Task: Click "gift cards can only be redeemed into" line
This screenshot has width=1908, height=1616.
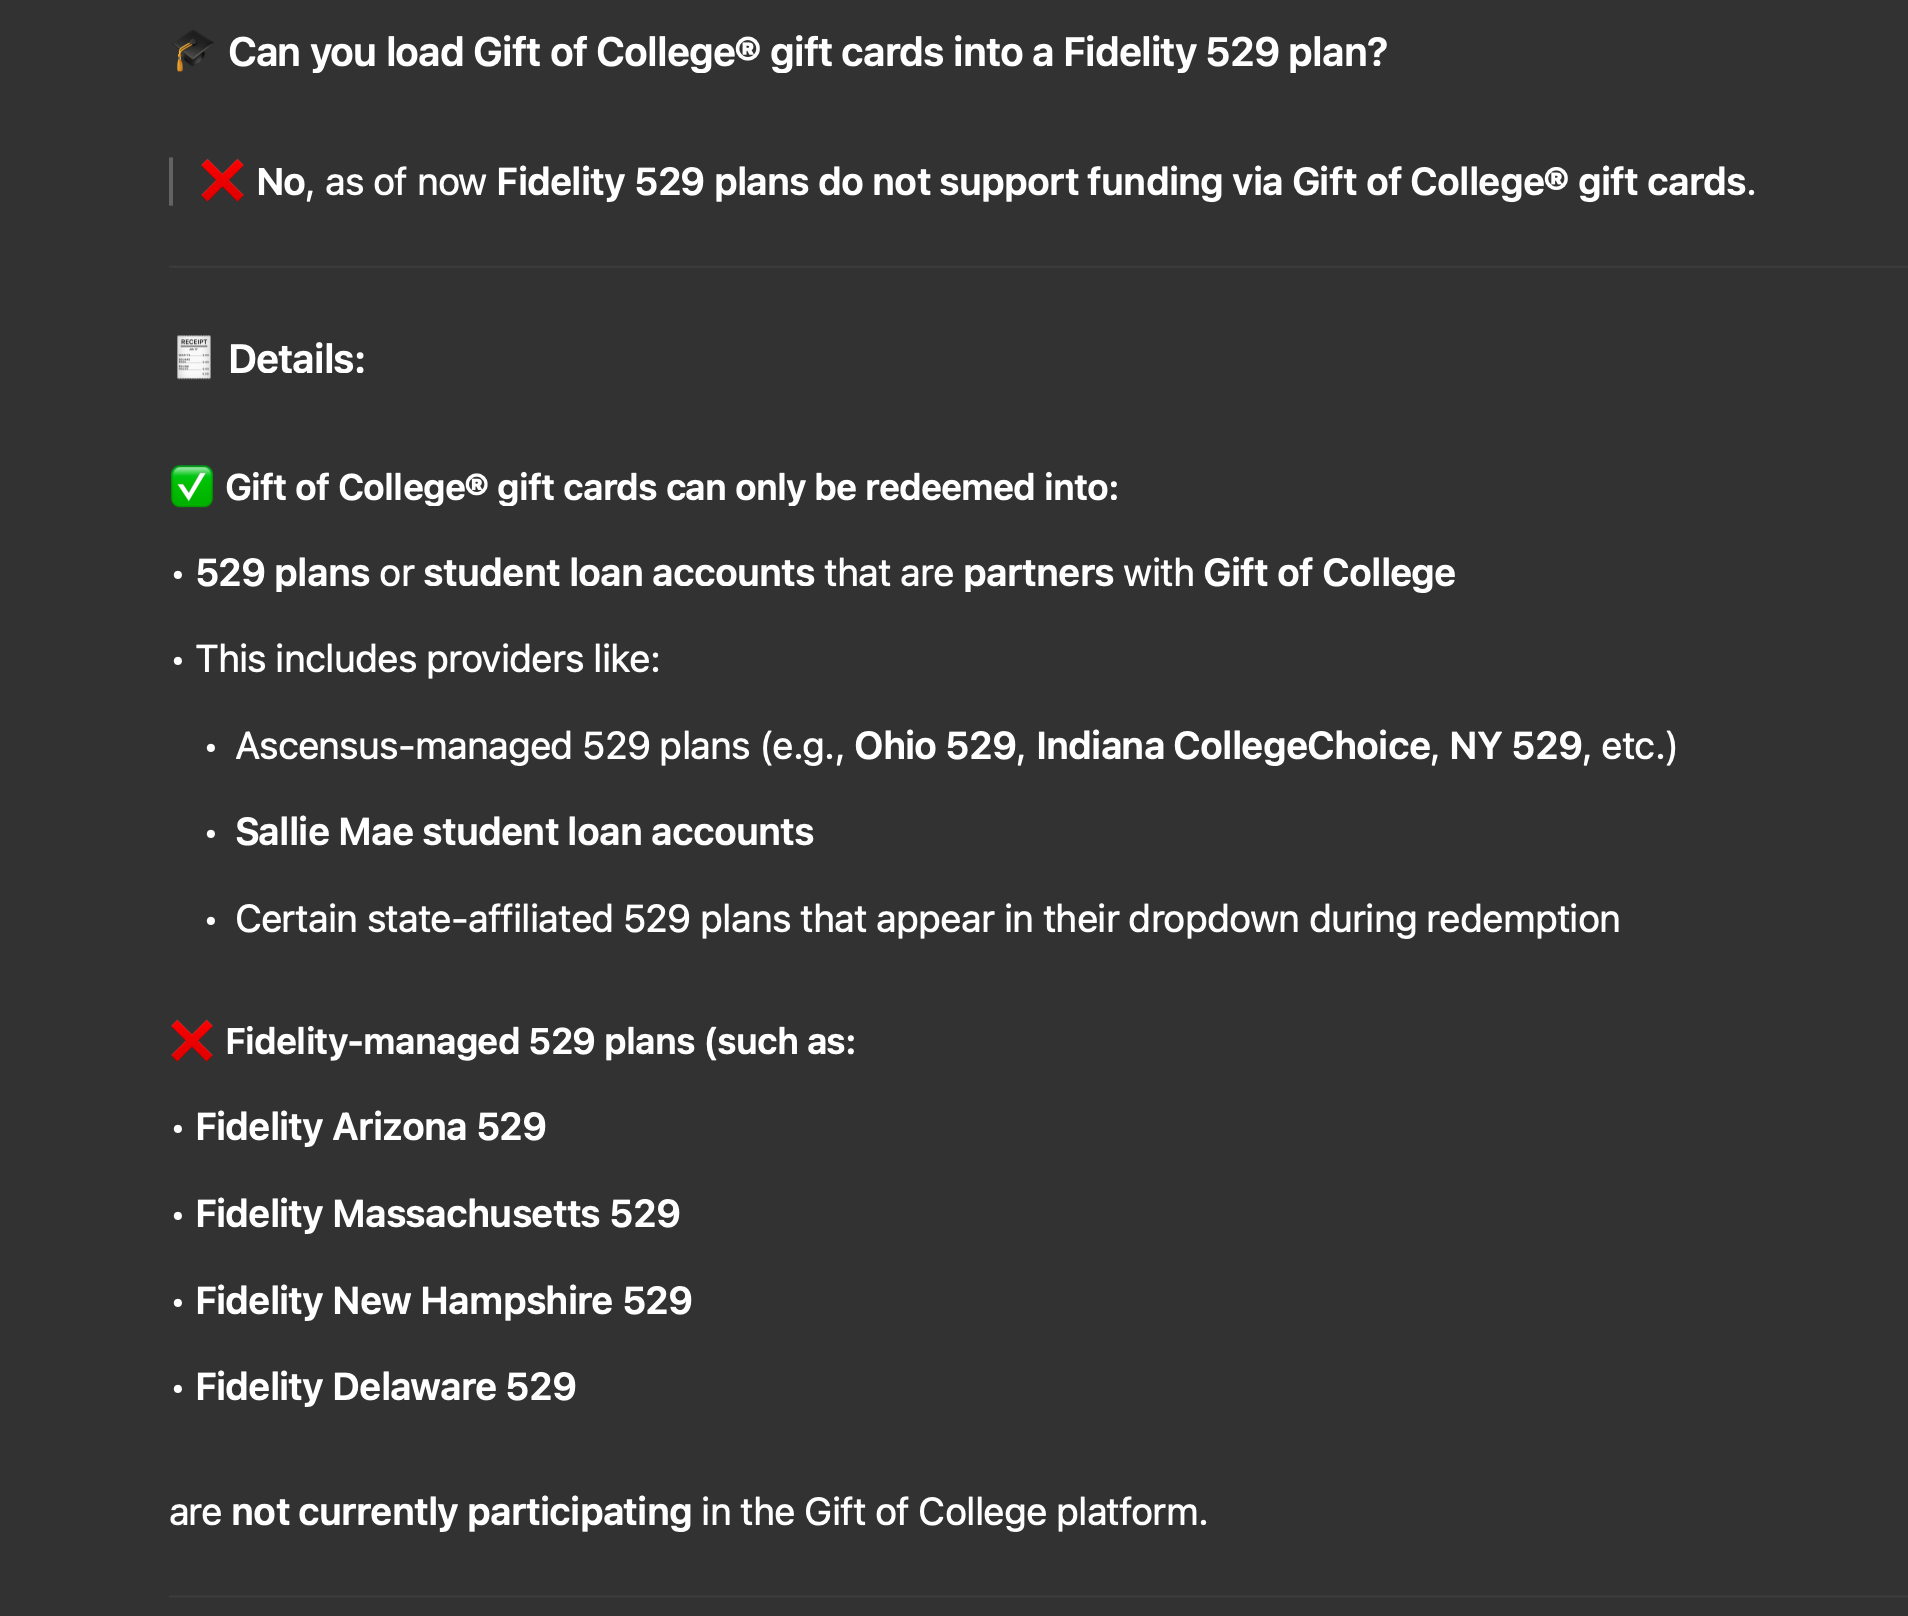Action: tap(671, 488)
